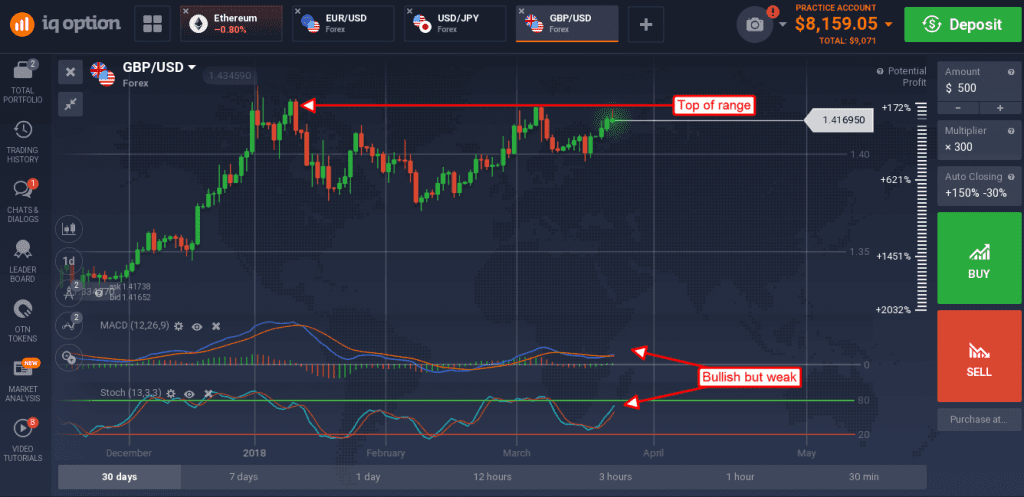
Task: Select the 7 days time range
Action: 244,477
